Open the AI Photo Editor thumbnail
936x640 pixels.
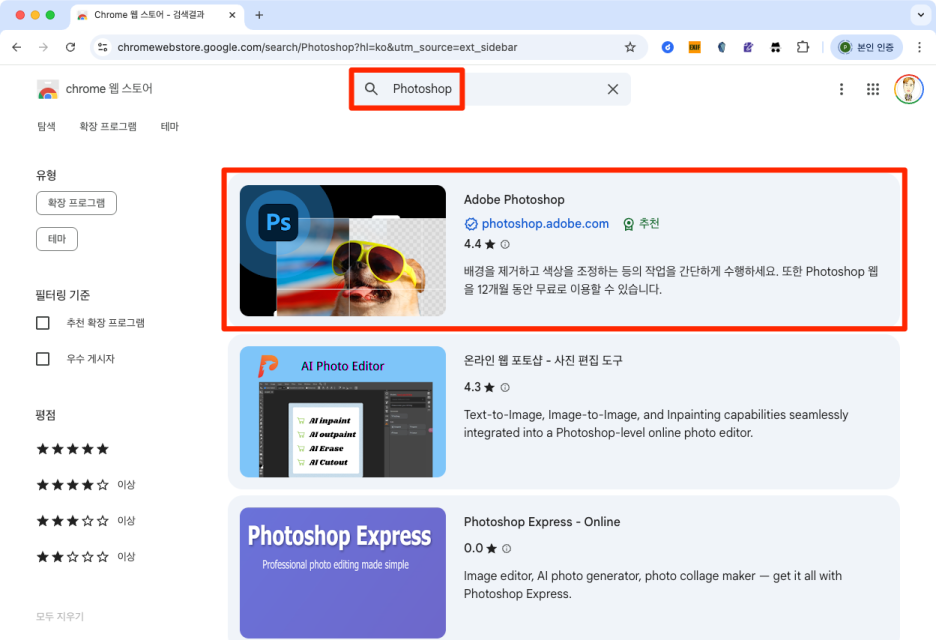click(343, 412)
